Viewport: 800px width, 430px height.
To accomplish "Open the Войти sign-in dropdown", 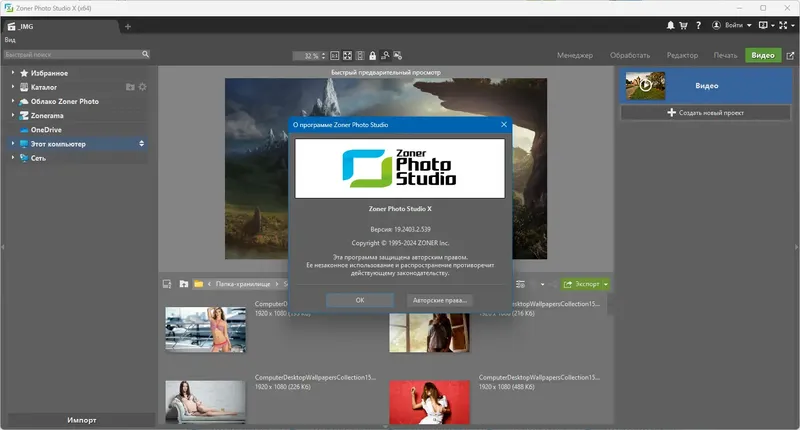I will coord(738,25).
